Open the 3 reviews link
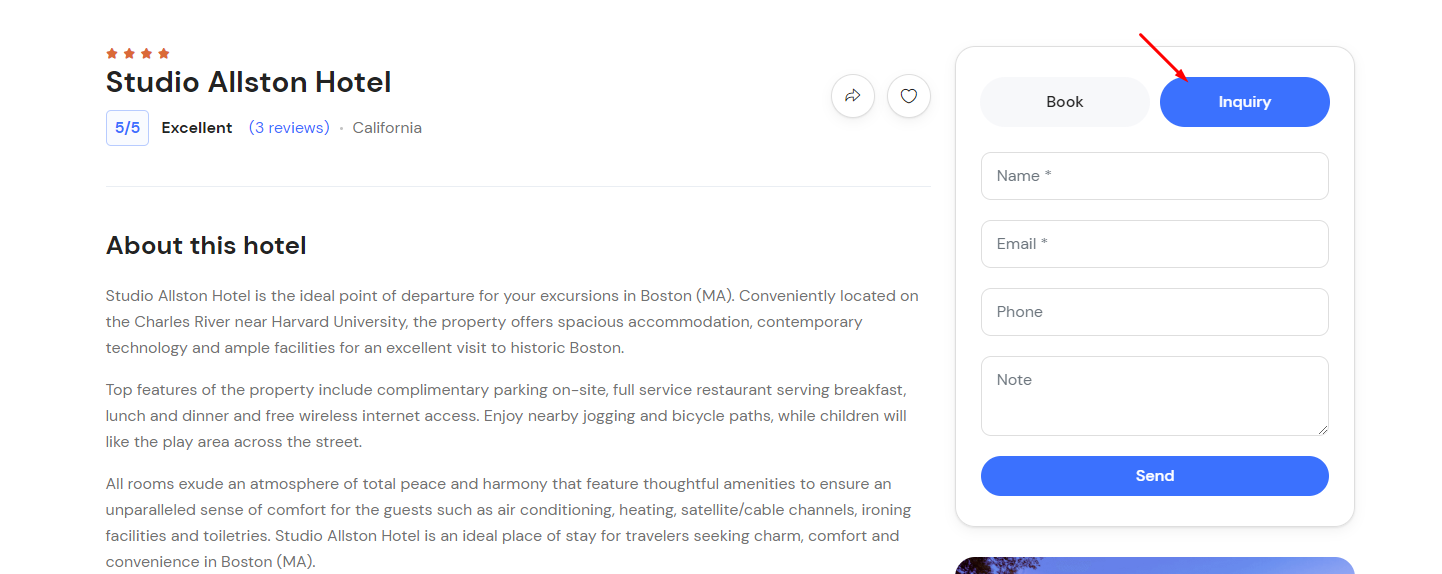This screenshot has width=1442, height=574. [x=289, y=128]
